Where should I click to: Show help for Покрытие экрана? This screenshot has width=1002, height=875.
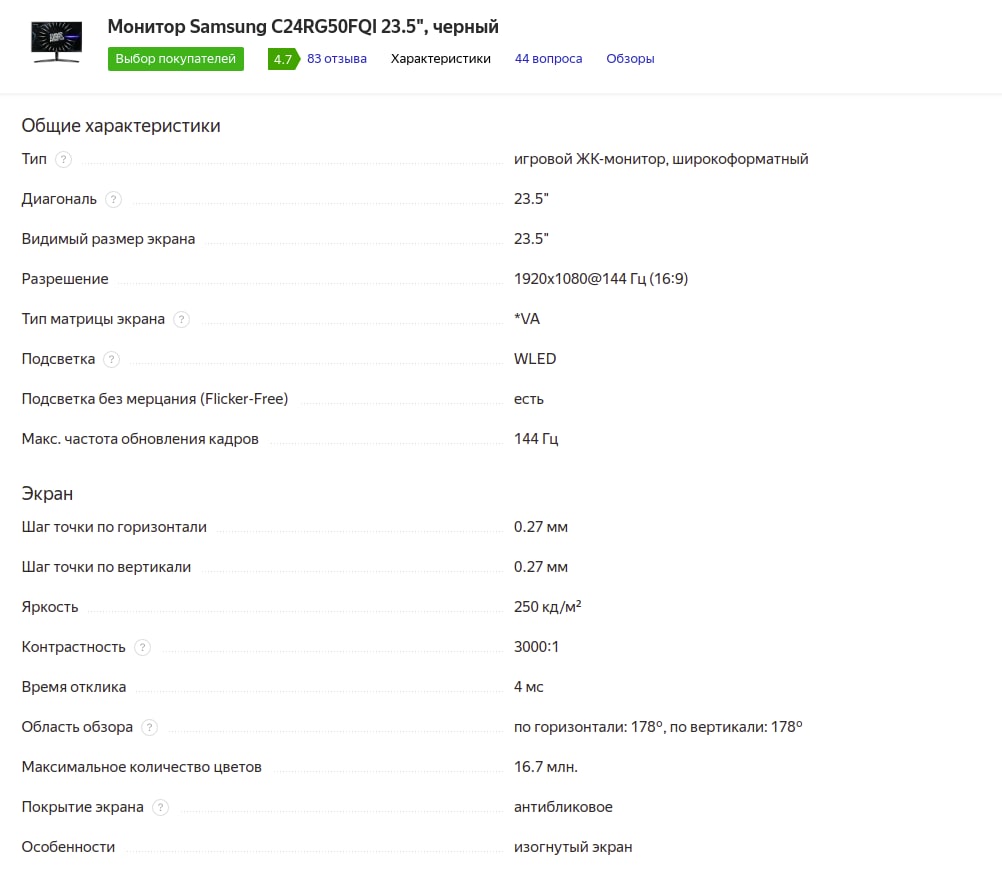point(160,807)
